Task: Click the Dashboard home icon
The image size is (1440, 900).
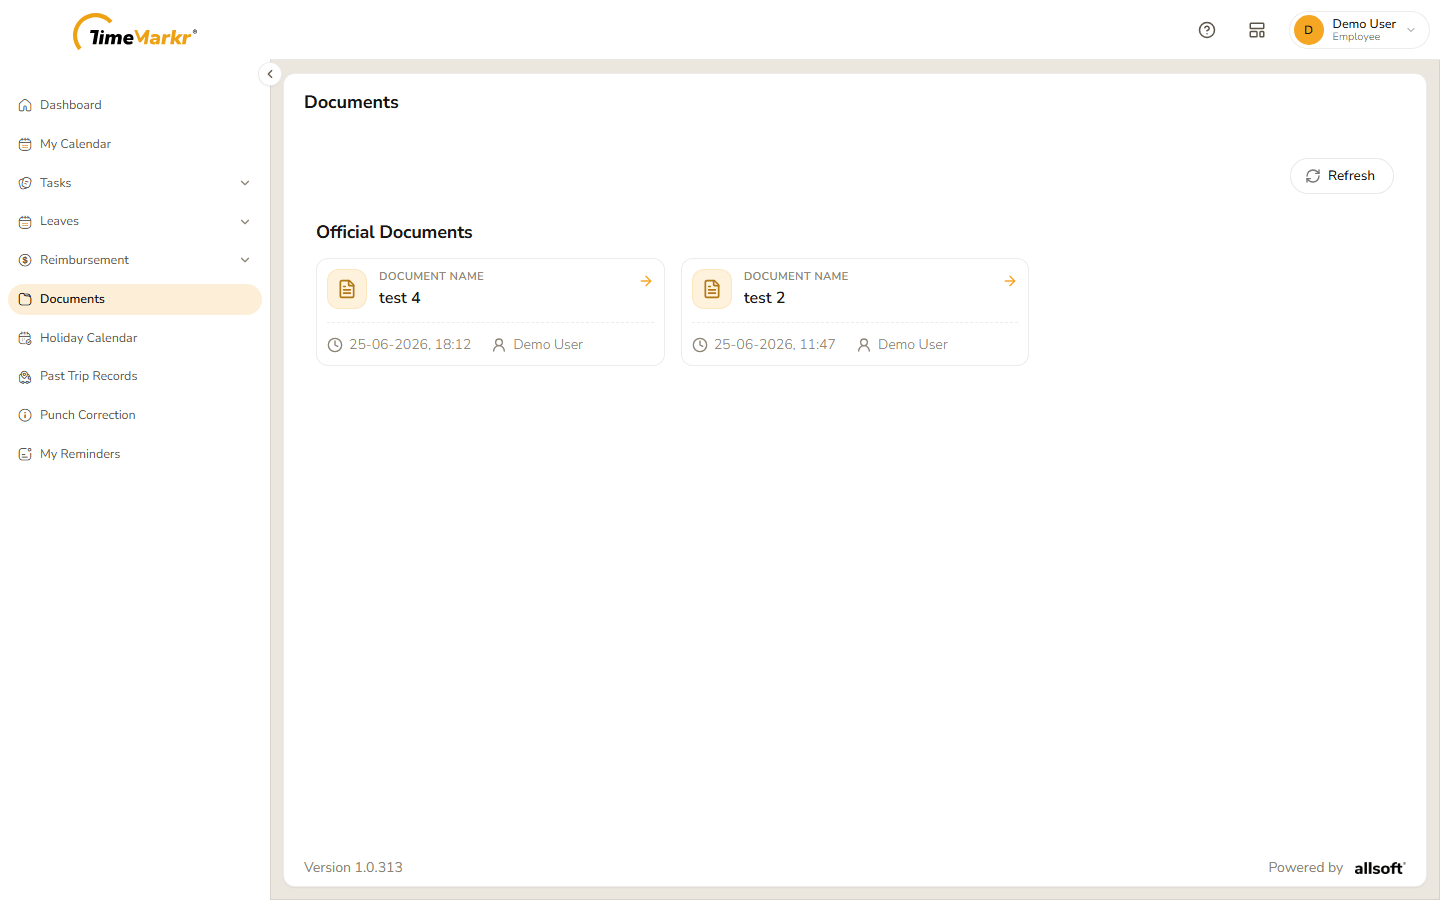Action: (25, 105)
